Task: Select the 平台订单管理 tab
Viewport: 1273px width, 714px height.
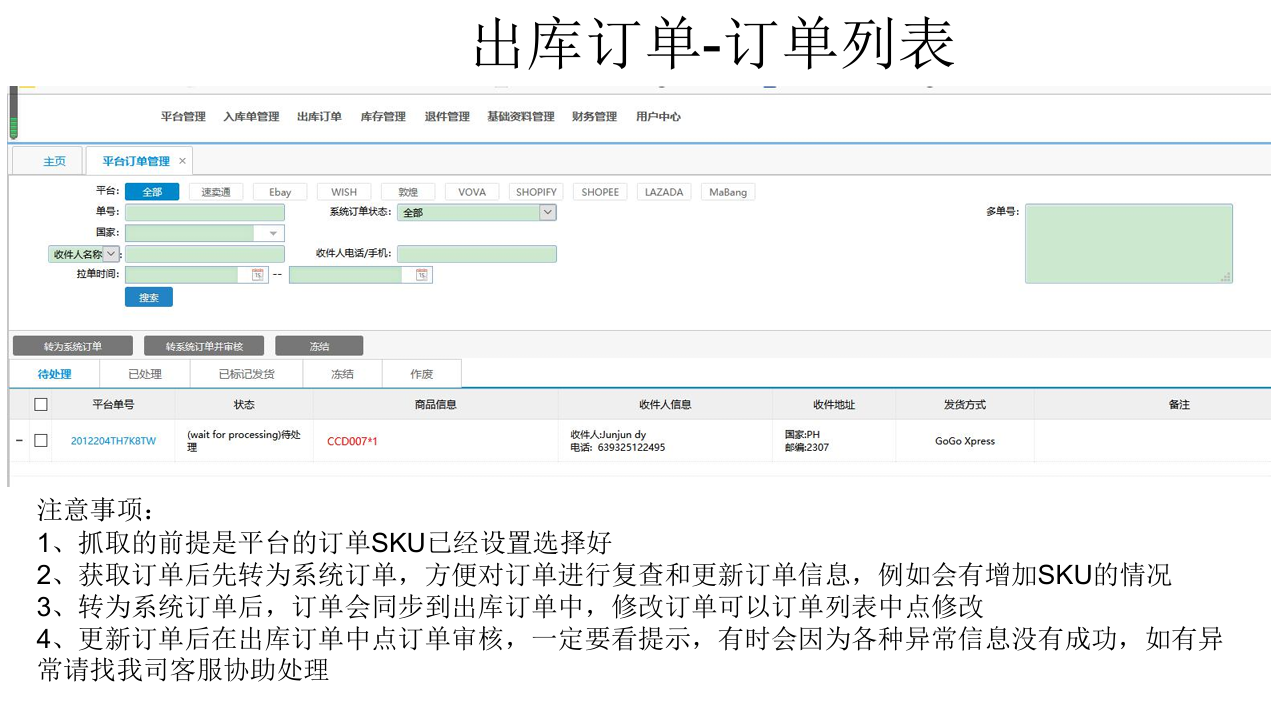Action: pos(136,161)
